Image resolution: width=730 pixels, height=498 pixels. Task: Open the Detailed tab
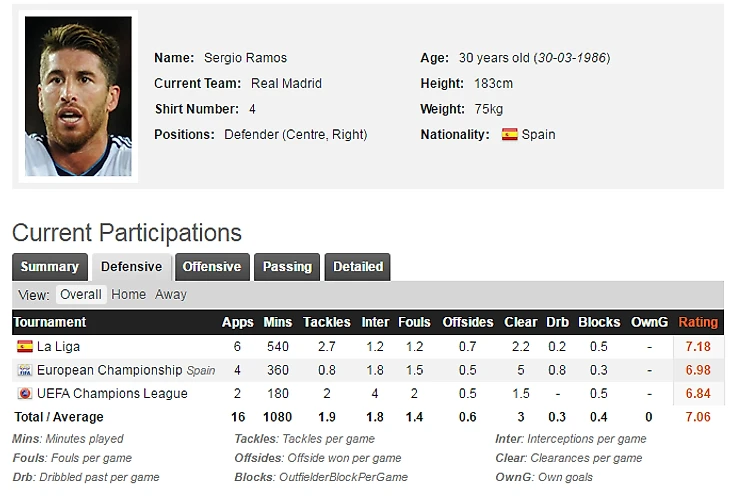[358, 267]
